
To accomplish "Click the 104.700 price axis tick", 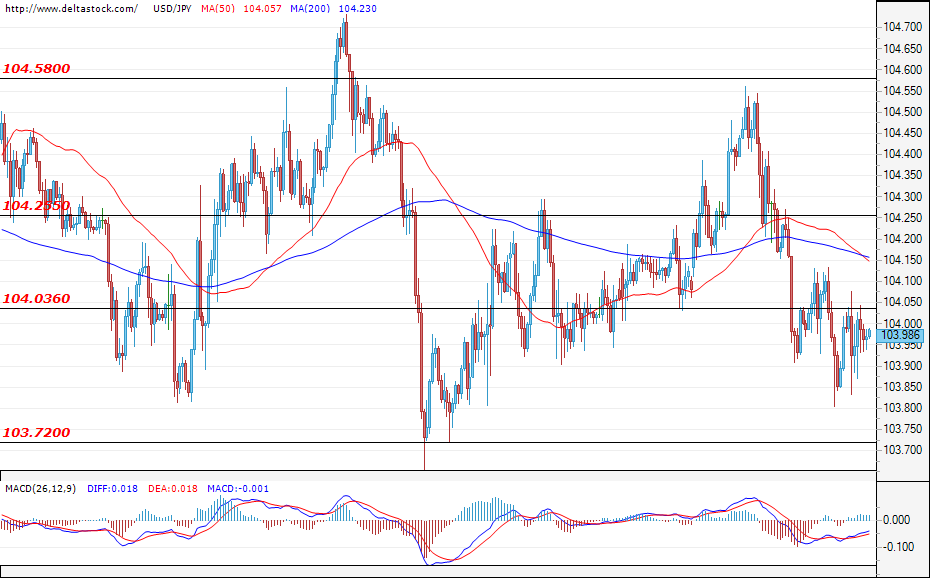I will (x=903, y=27).
